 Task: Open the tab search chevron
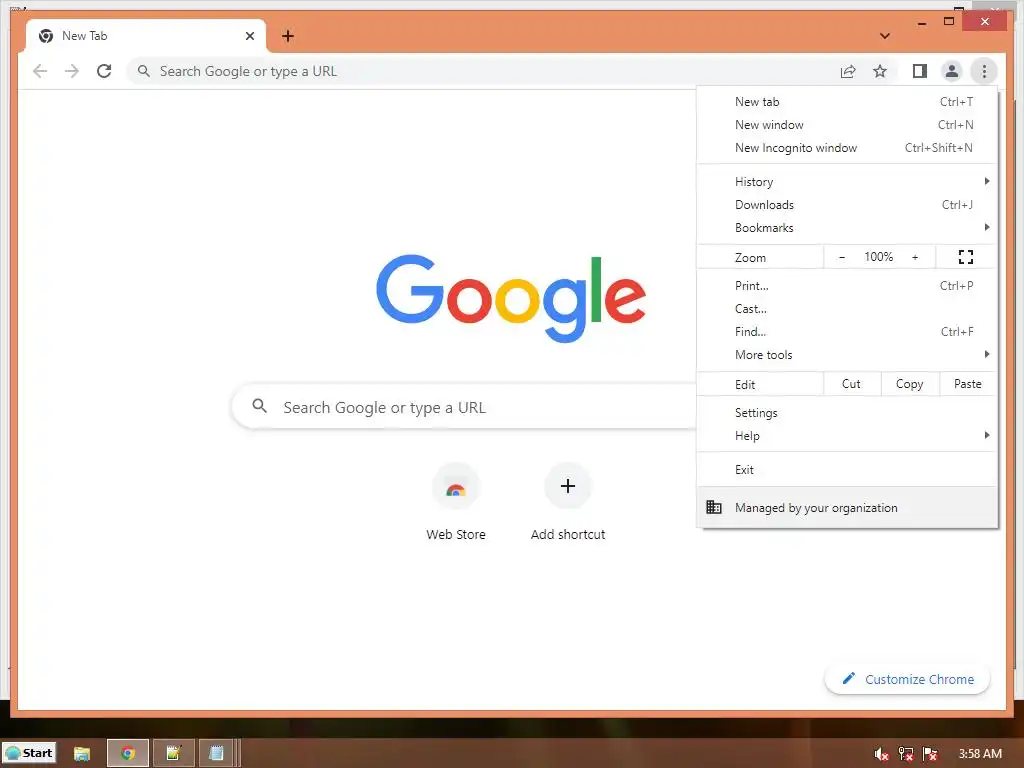[x=885, y=36]
